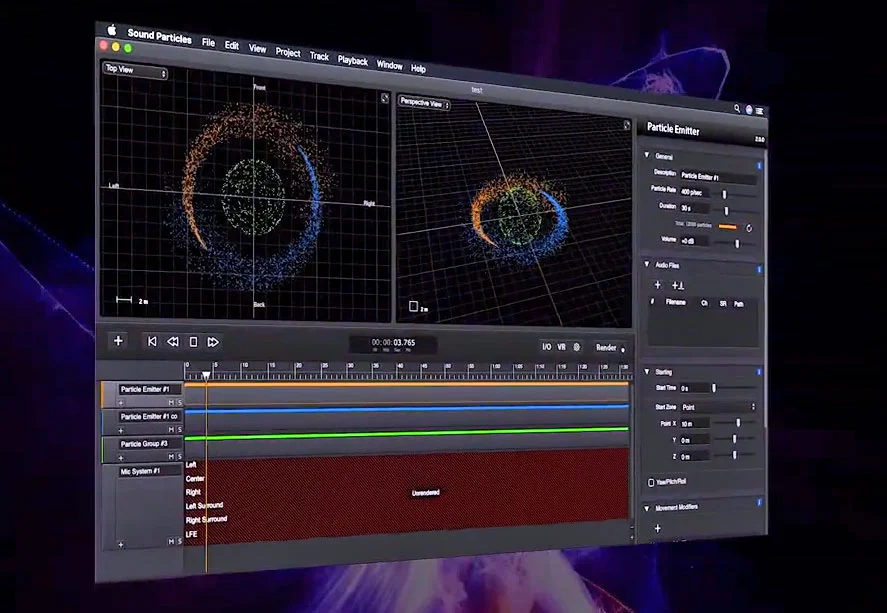Solo Mic System #1 track
The height and width of the screenshot is (613, 887).
point(180,541)
